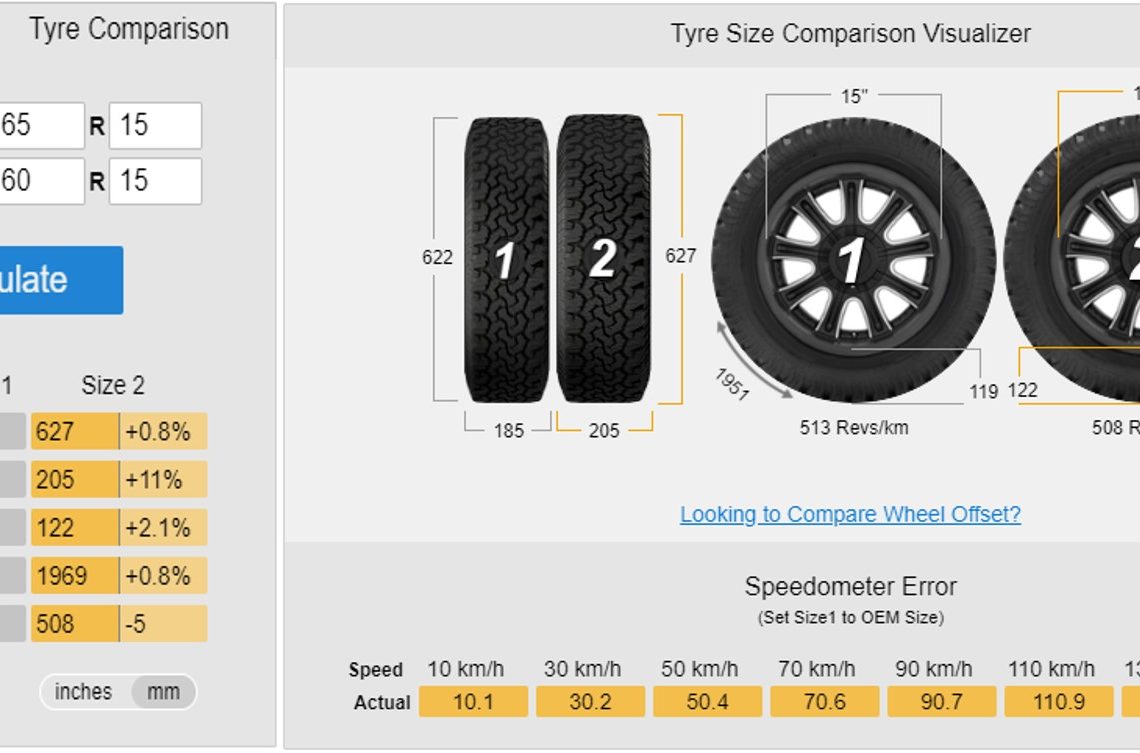Click the Tyre Size Comparison Visualizer heading
Screen dimensions: 1140x753
click(850, 34)
